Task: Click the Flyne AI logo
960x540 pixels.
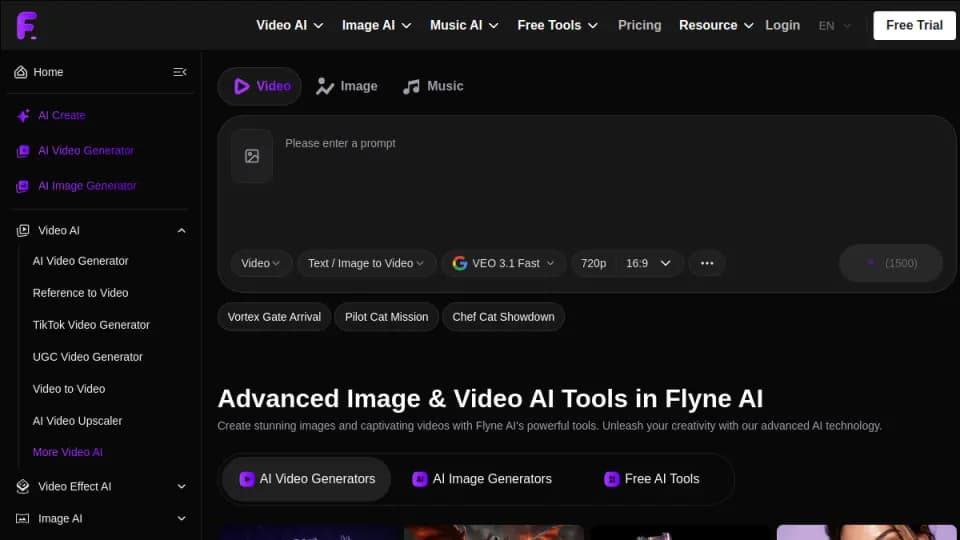Action: click(x=26, y=25)
